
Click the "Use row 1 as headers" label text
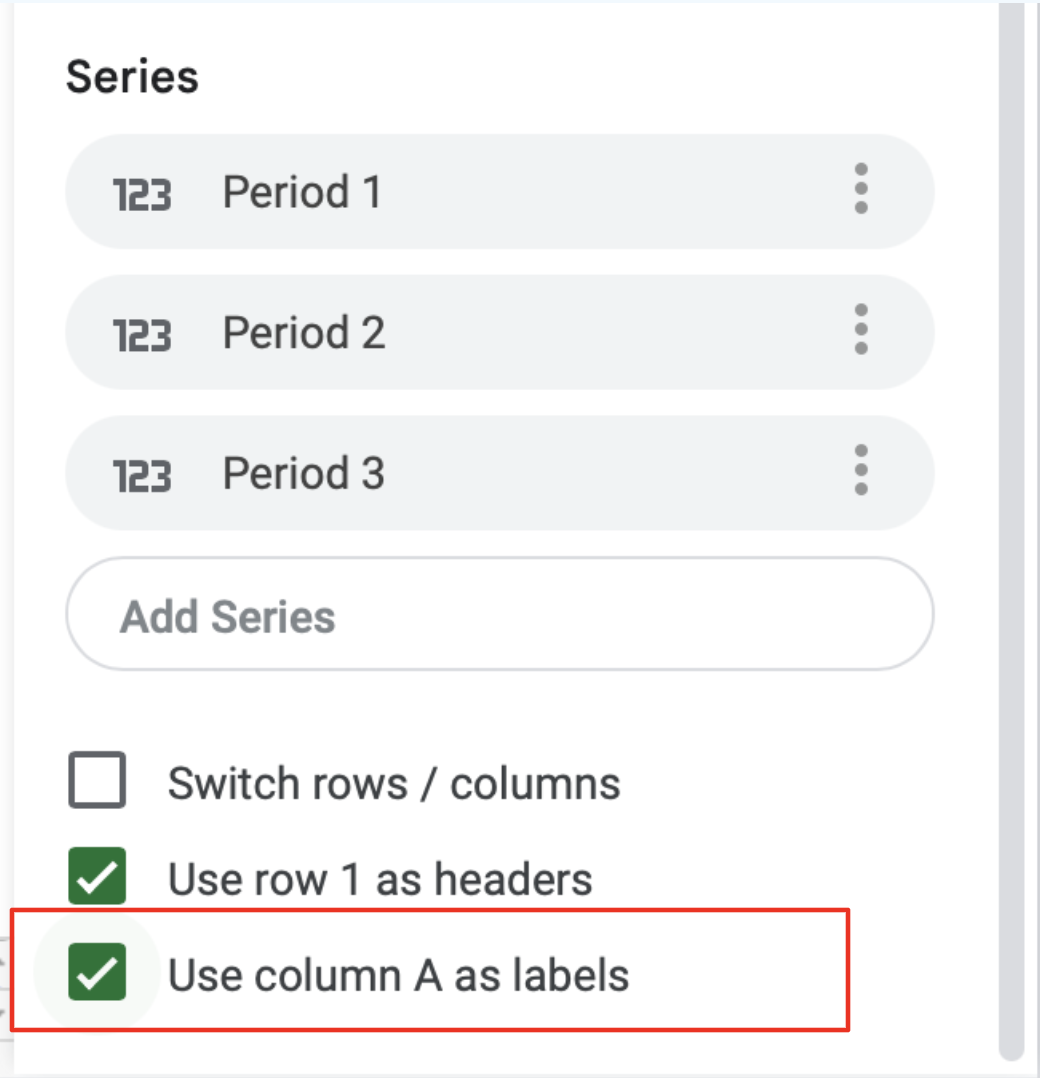click(380, 880)
